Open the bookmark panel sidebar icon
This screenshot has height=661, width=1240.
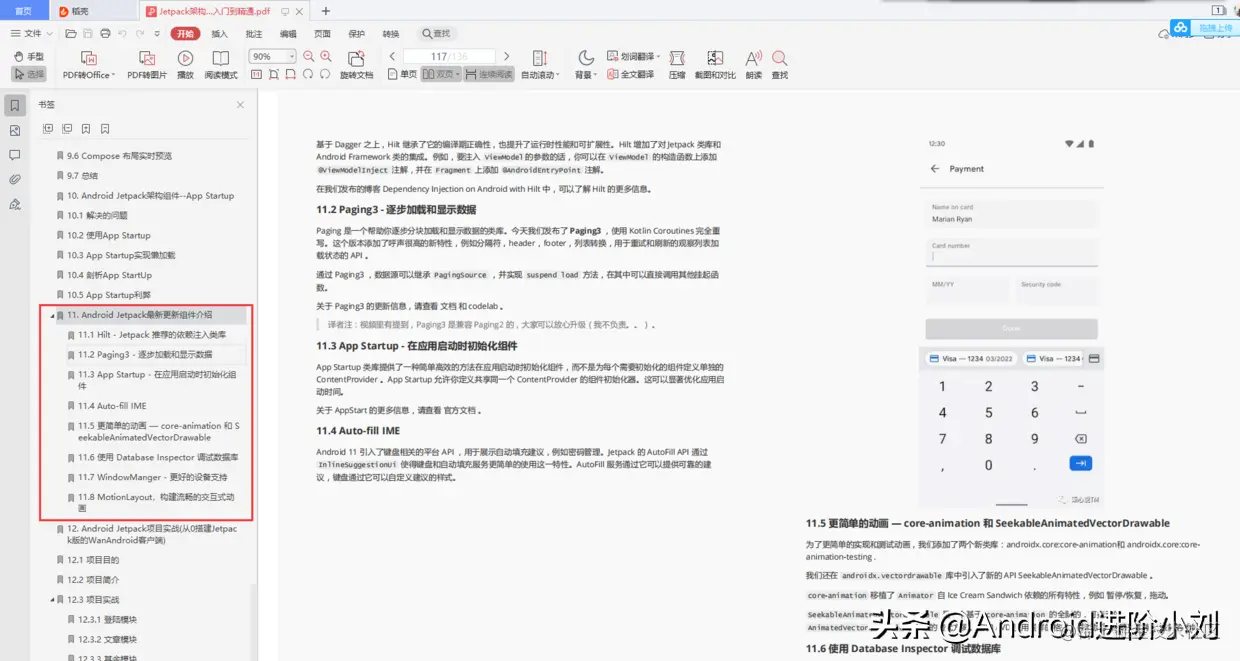pyautogui.click(x=14, y=105)
